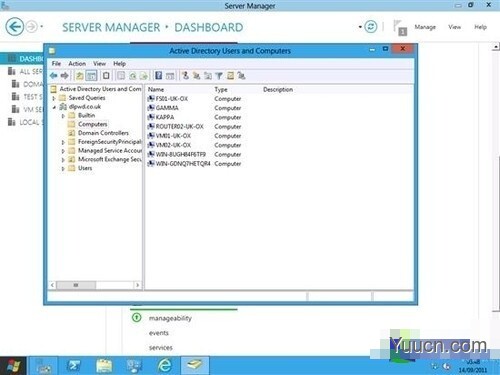This screenshot has height=375, width=500.
Task: Select Domain Controllers in the tree
Action: pos(103,133)
